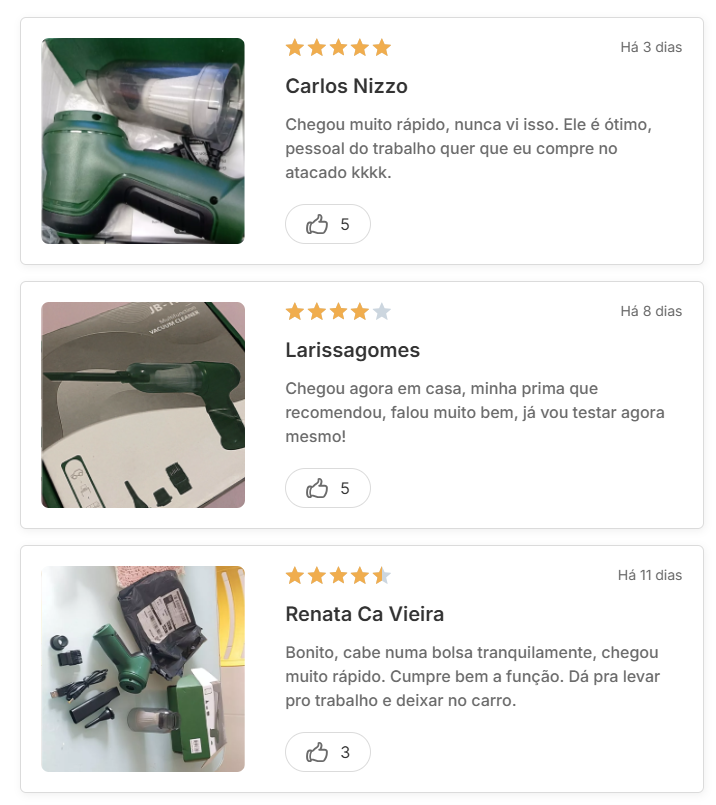The height and width of the screenshot is (805, 716).
Task: Click the review text starting 'Chegou agora em casa'
Action: (x=475, y=412)
